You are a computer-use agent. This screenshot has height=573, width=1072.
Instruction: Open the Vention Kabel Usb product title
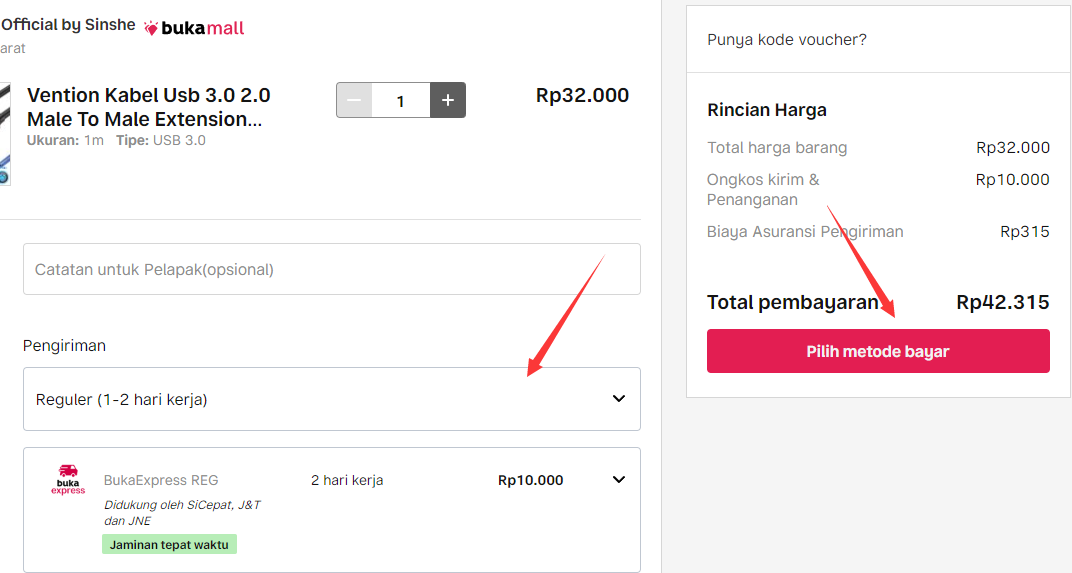coord(148,107)
